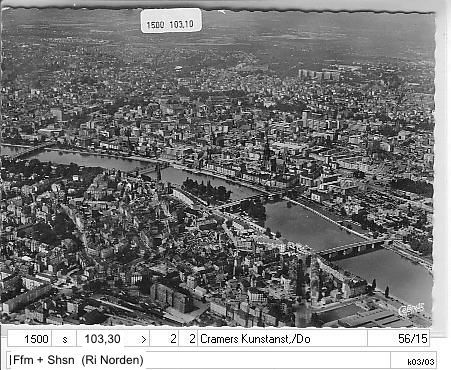The image size is (451, 370).
Task: Click the nearest foreground bridge over the river
Action: [x=350, y=249]
